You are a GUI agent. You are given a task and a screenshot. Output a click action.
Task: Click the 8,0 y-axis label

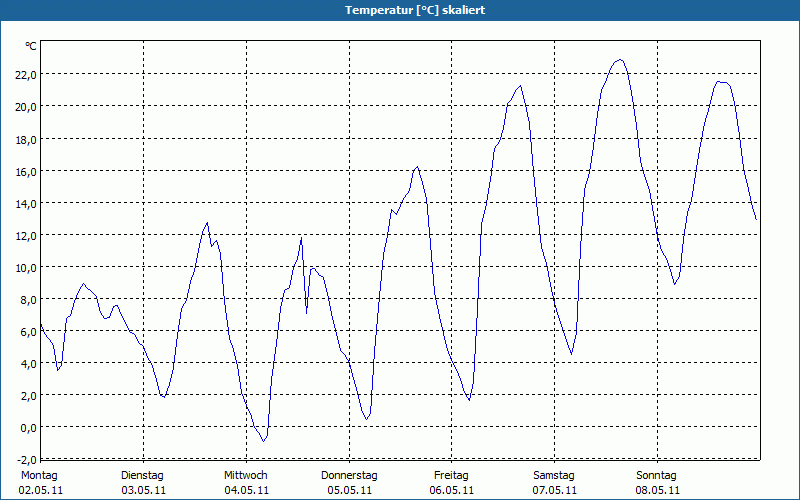29,300
